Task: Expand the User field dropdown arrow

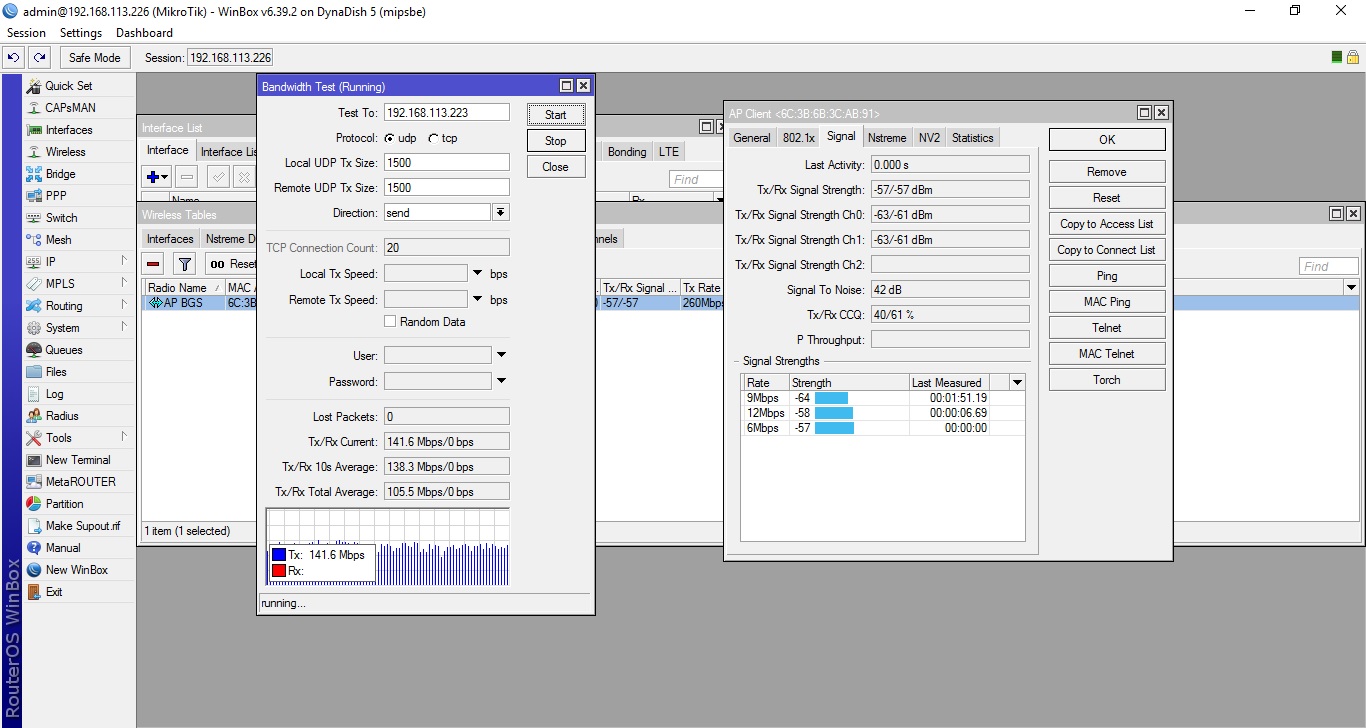Action: (501, 355)
